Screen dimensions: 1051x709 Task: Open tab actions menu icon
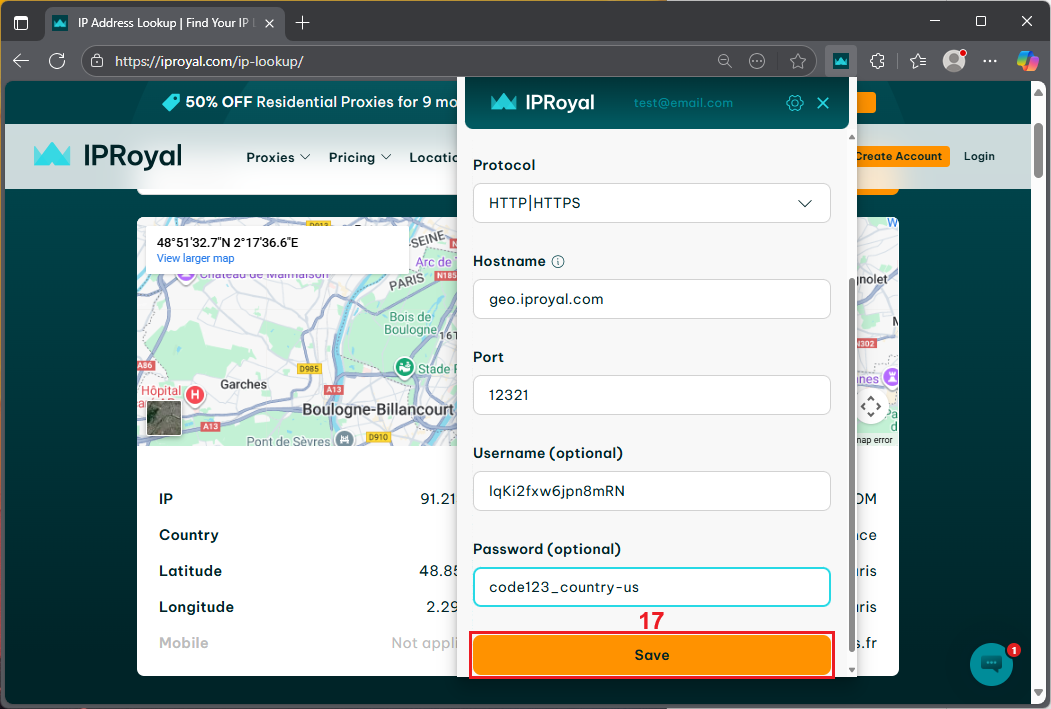pos(21,23)
